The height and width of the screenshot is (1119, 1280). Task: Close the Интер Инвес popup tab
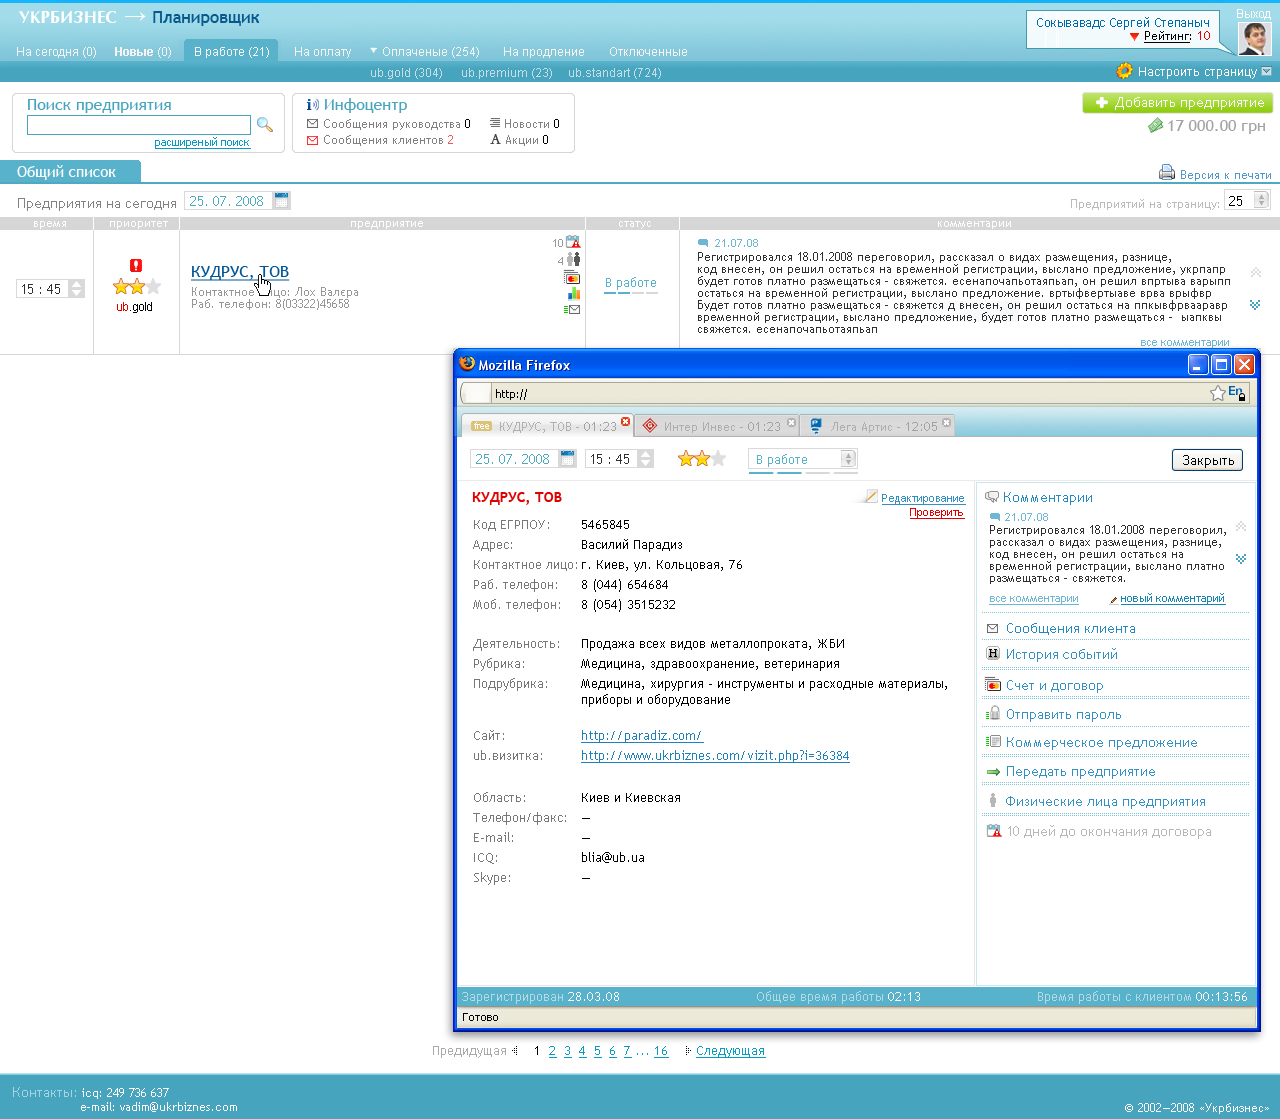coord(791,422)
